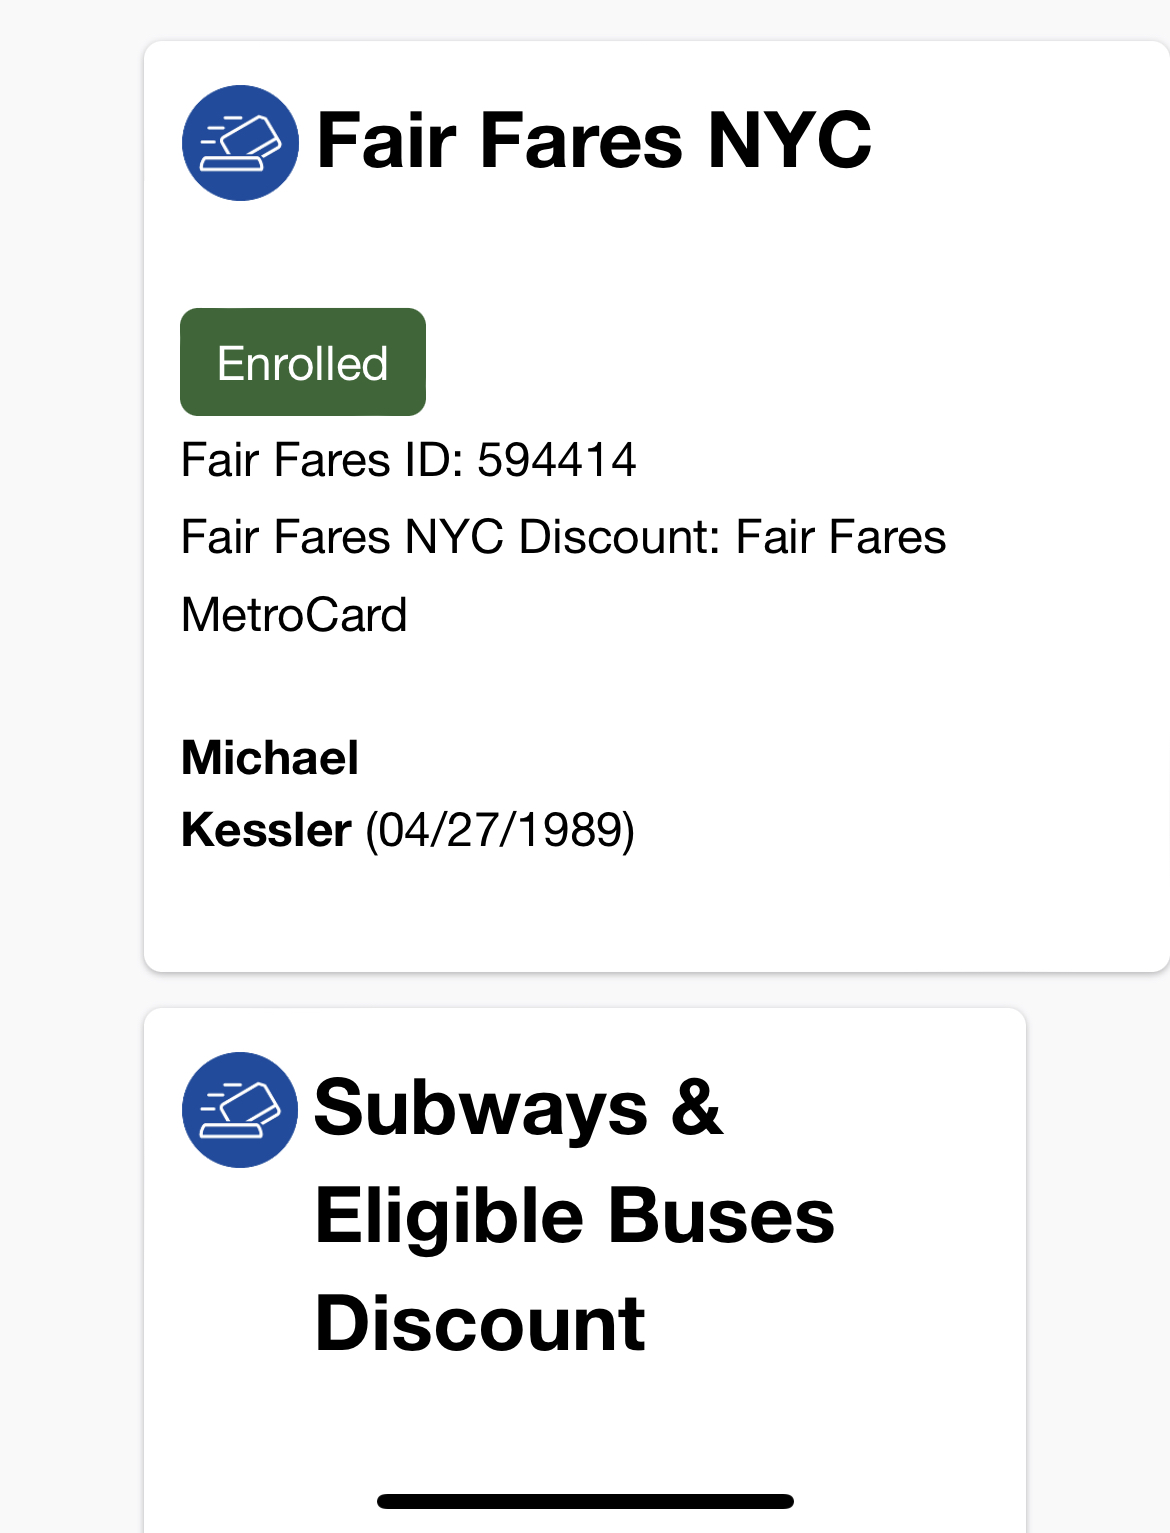This screenshot has width=1170, height=1533.
Task: Tap the green Enrolled status badge
Action: 303,362
